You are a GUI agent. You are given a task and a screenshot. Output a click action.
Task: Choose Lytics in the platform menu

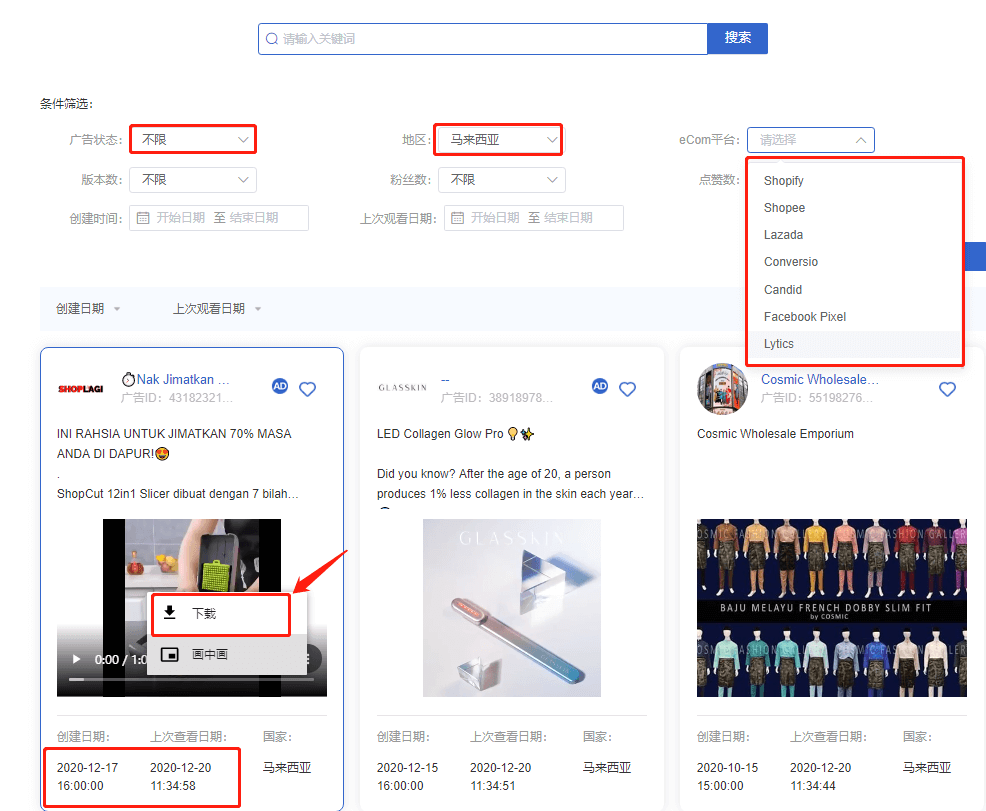pyautogui.click(x=785, y=343)
